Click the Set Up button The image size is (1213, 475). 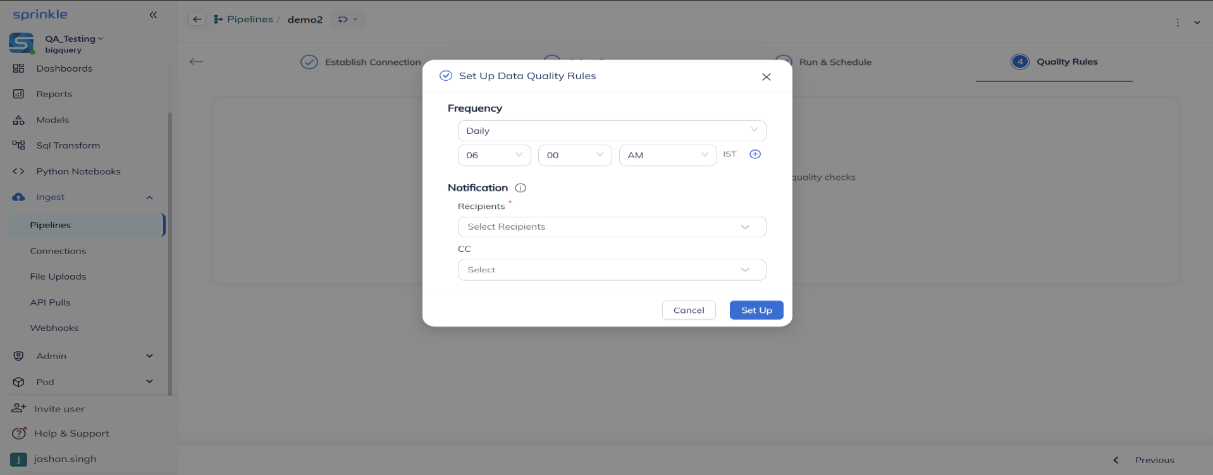757,310
